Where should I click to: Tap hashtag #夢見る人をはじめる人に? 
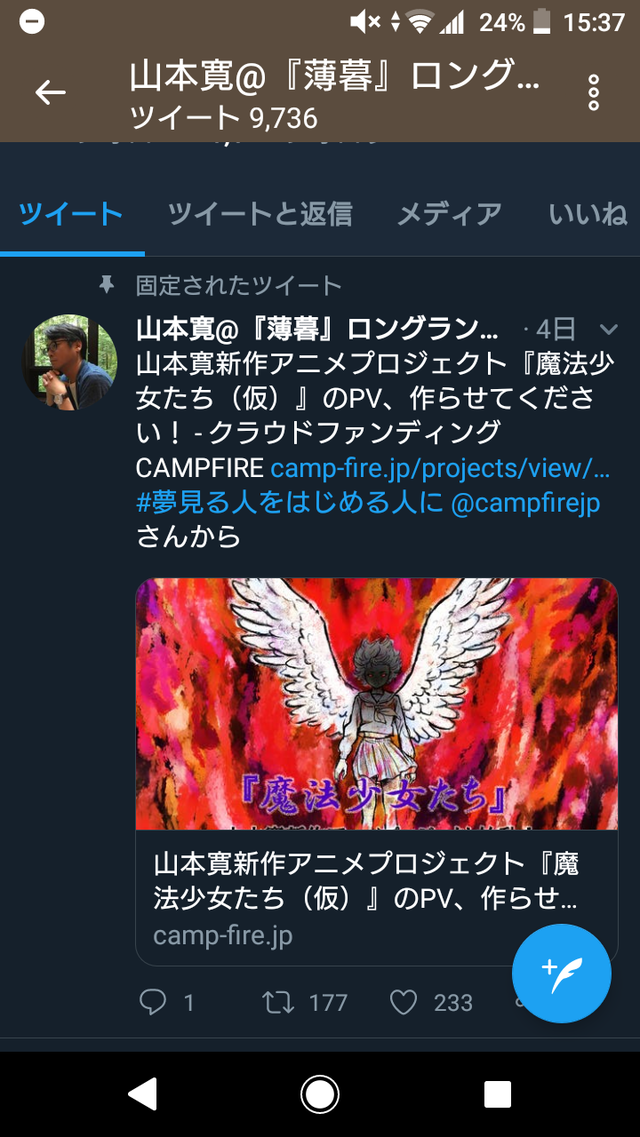pyautogui.click(x=289, y=503)
